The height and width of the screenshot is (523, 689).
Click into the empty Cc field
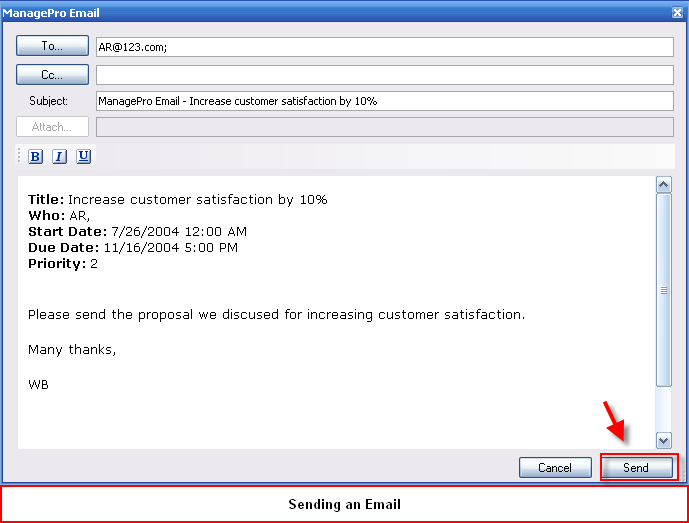384,75
